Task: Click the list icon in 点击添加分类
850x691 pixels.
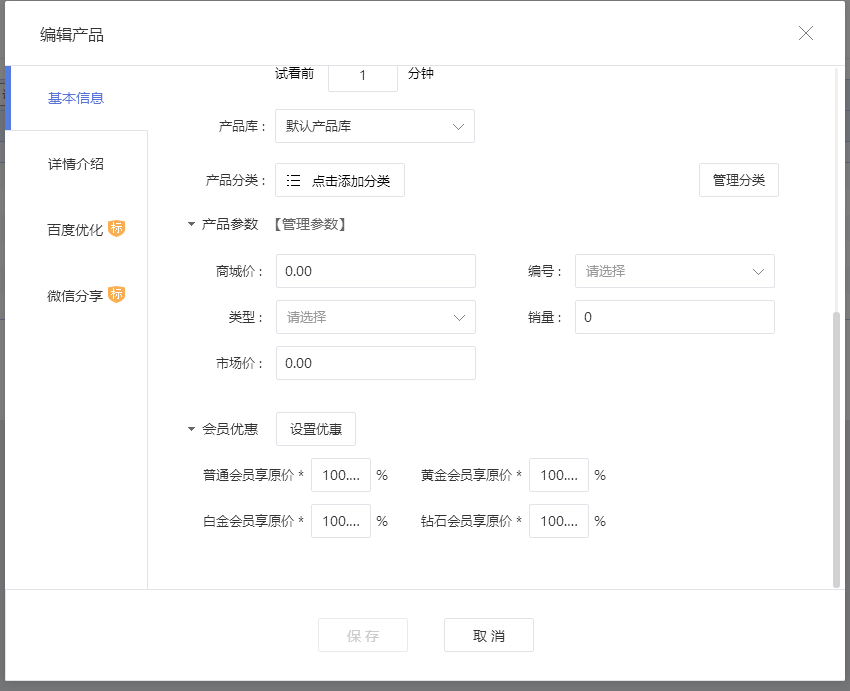Action: (x=293, y=180)
